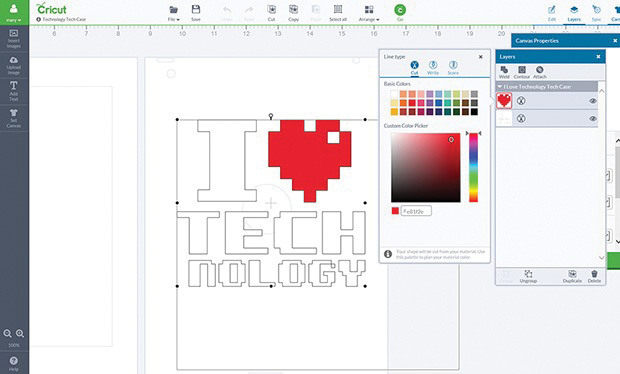Switch to the Layers tab
The width and height of the screenshot is (620, 374).
pos(574,13)
